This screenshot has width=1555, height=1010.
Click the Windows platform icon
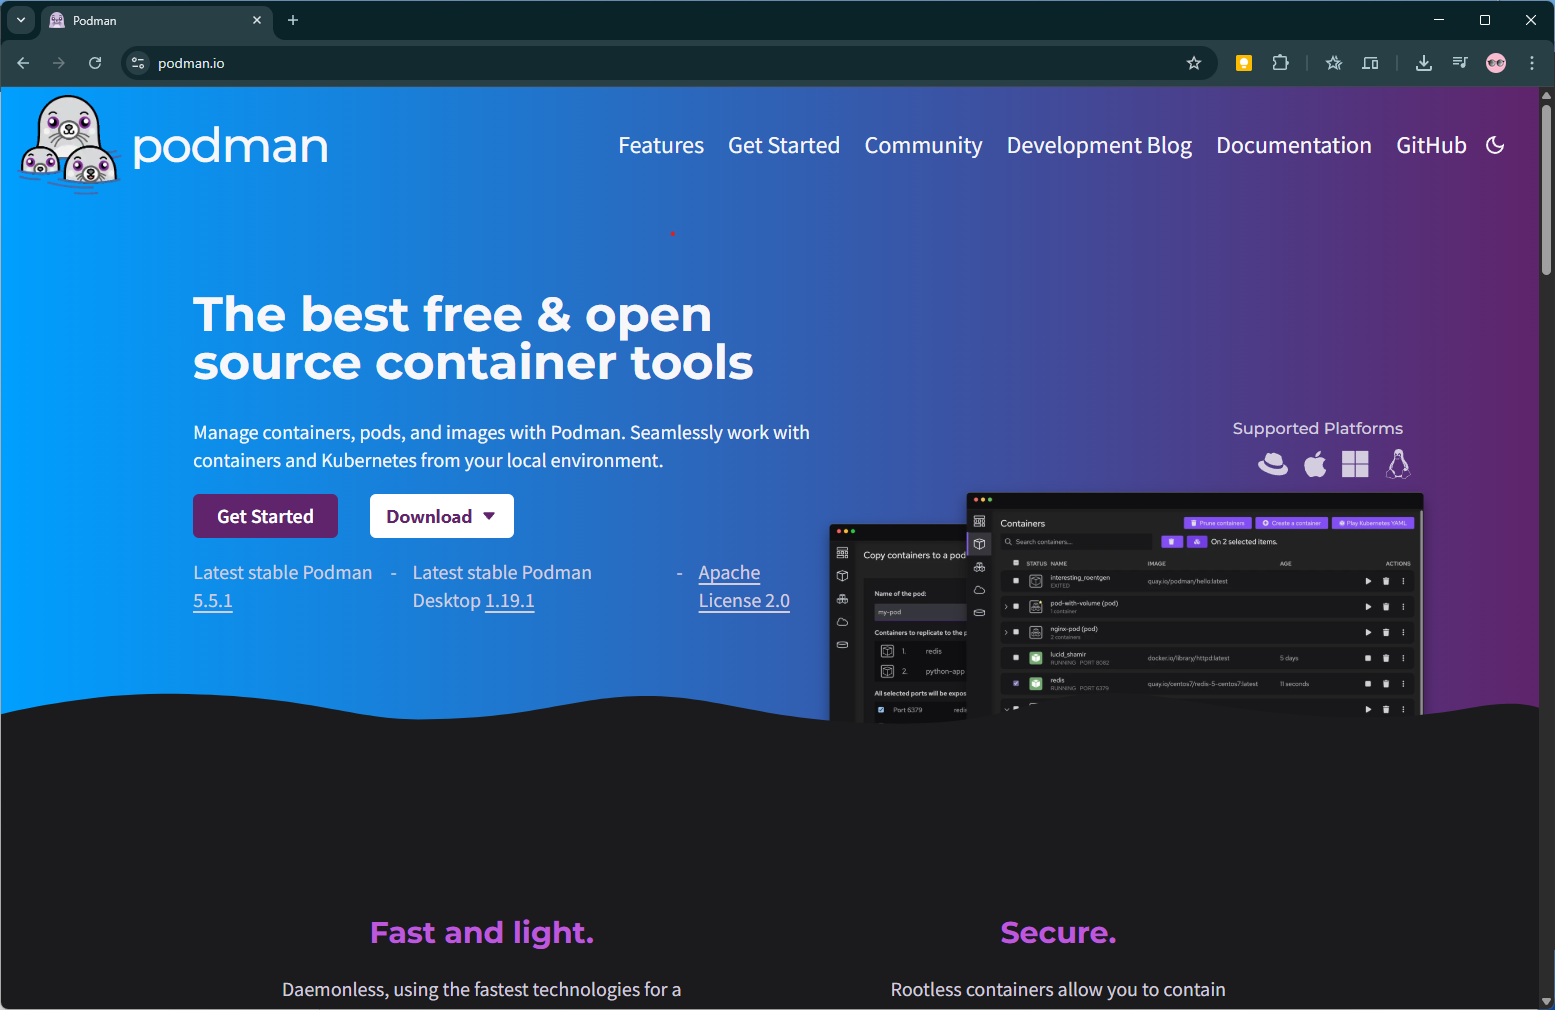(x=1355, y=464)
